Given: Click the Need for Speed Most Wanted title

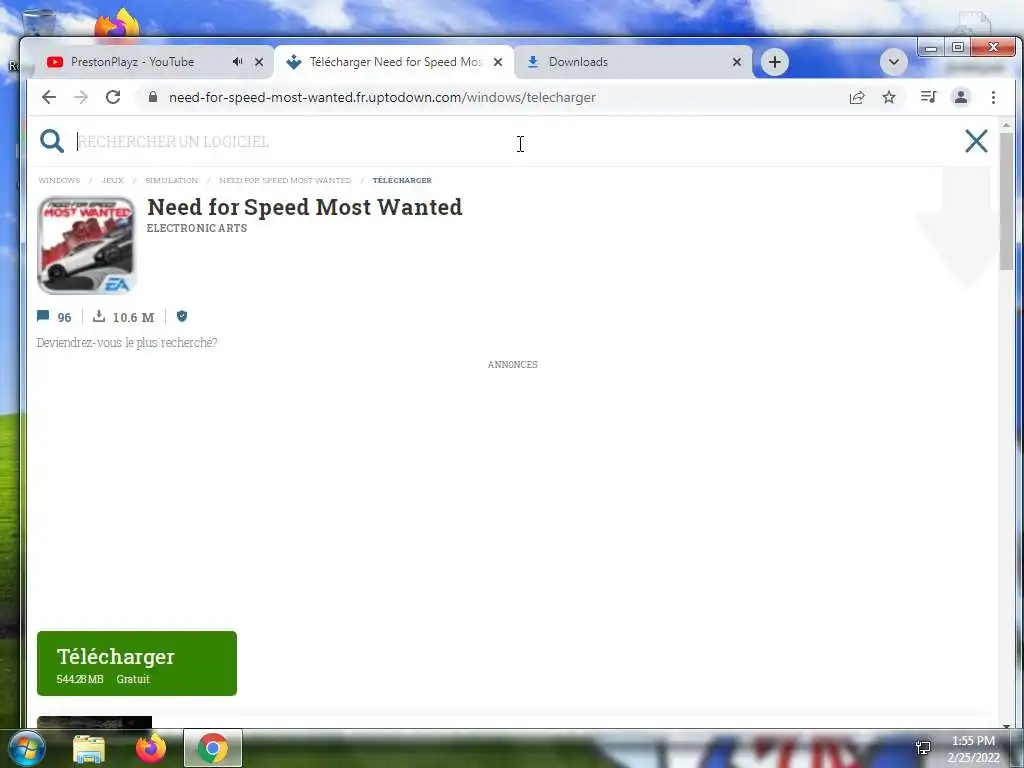Looking at the screenshot, I should click(305, 206).
